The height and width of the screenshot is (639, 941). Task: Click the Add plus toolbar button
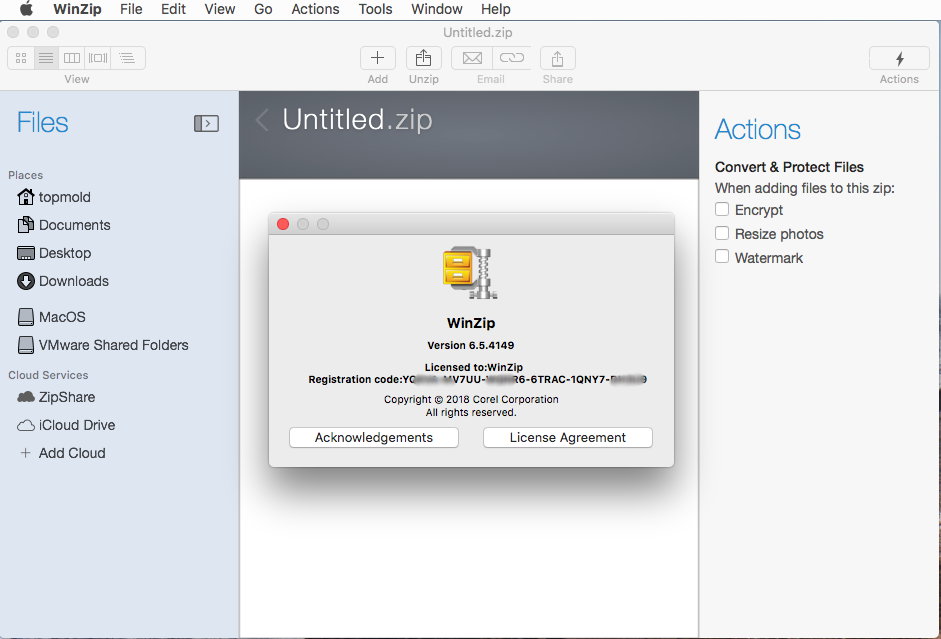coord(377,58)
